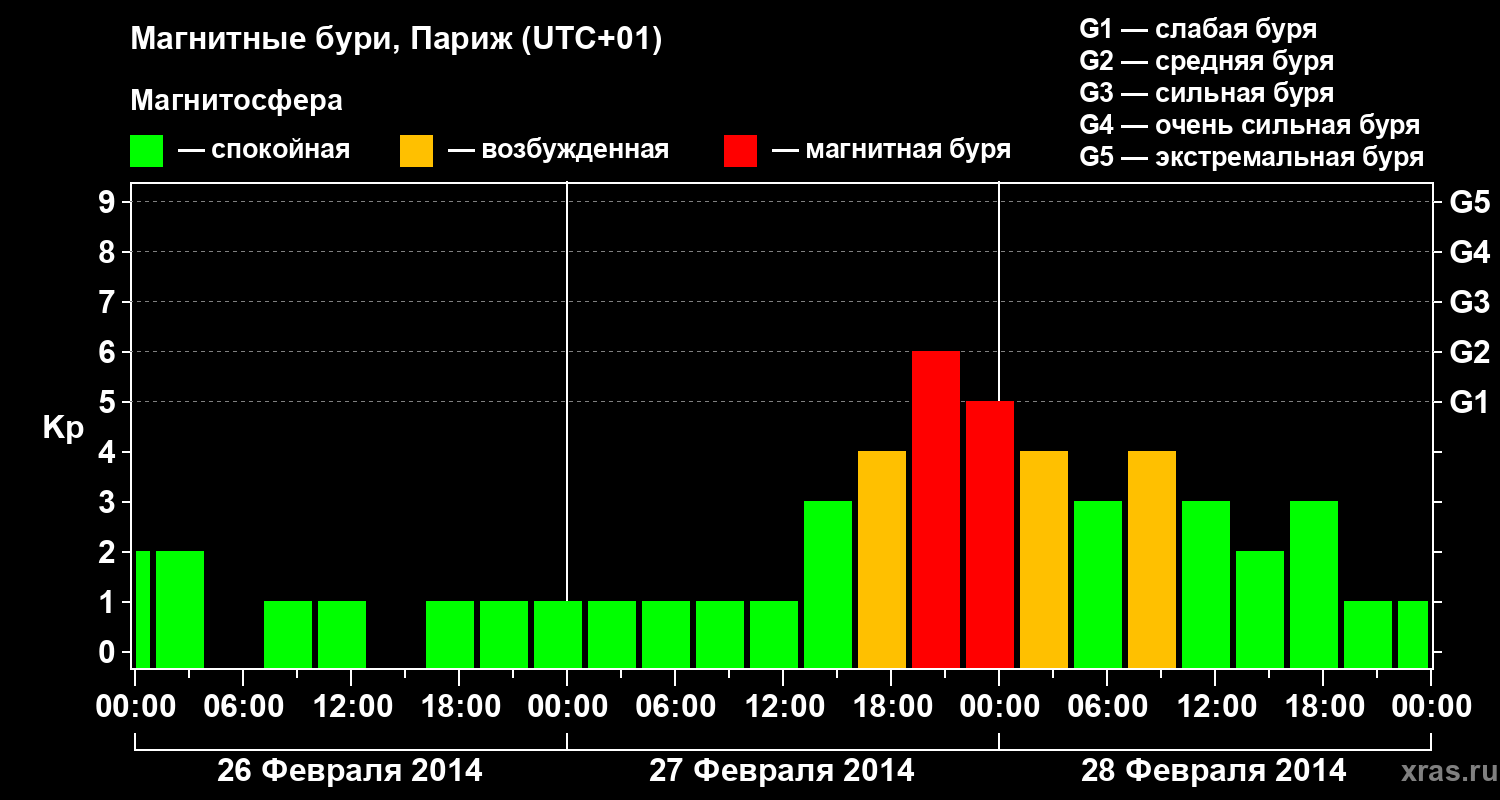Screen dimensions: 1500x800
Task: Click the Kp axis value '3'
Action: click(x=109, y=502)
